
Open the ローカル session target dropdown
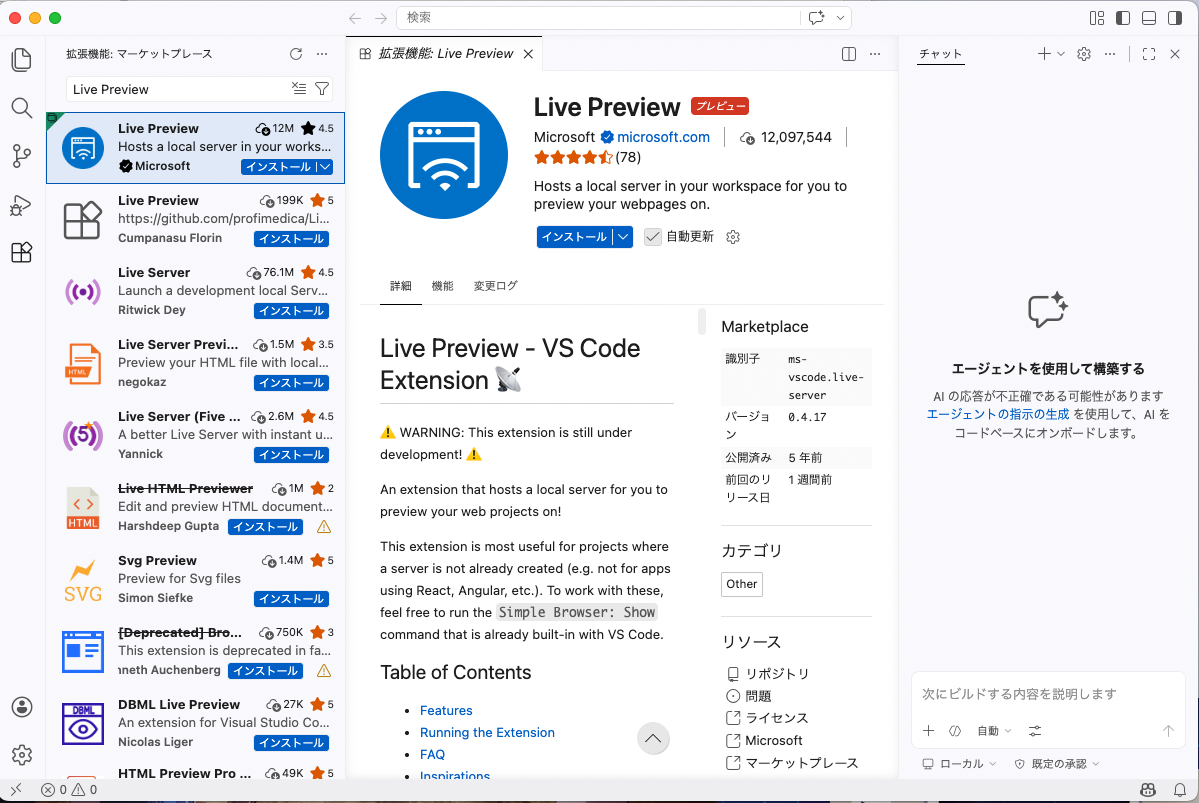959,763
